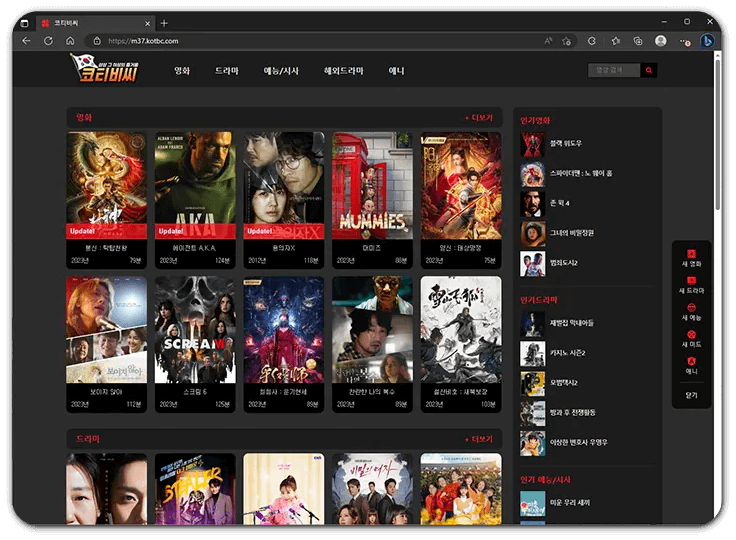Open the browser profile avatar
This screenshot has height=540, width=736.
[x=660, y=41]
